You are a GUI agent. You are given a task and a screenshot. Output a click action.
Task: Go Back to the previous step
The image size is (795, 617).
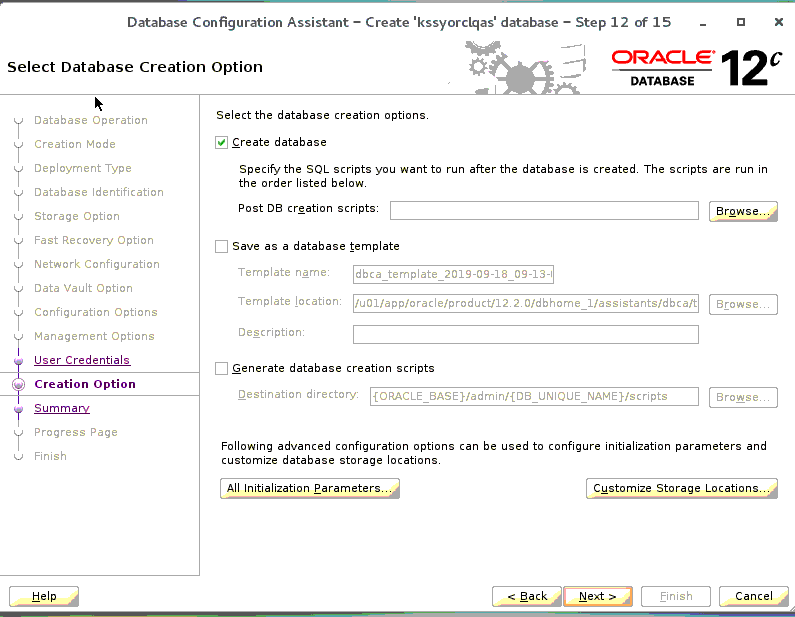coord(527,596)
